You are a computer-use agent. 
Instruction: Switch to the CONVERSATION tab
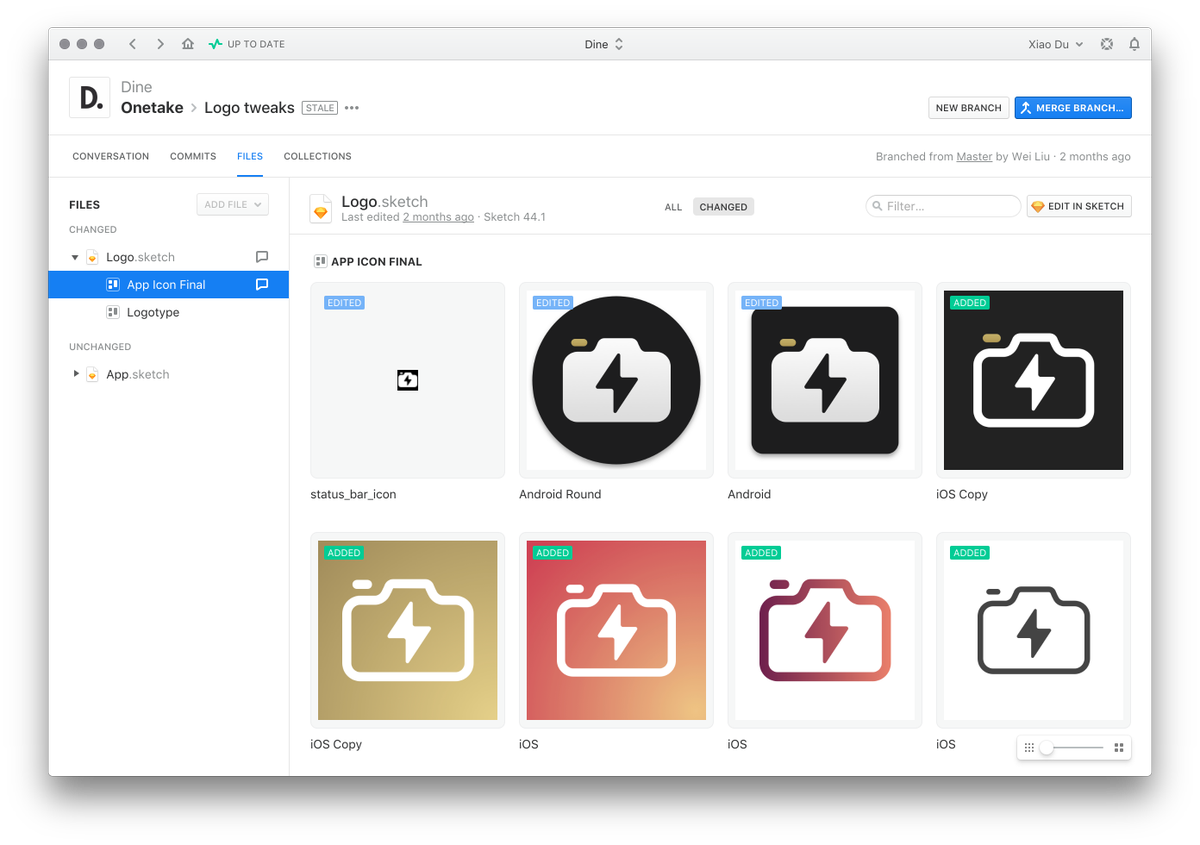111,156
